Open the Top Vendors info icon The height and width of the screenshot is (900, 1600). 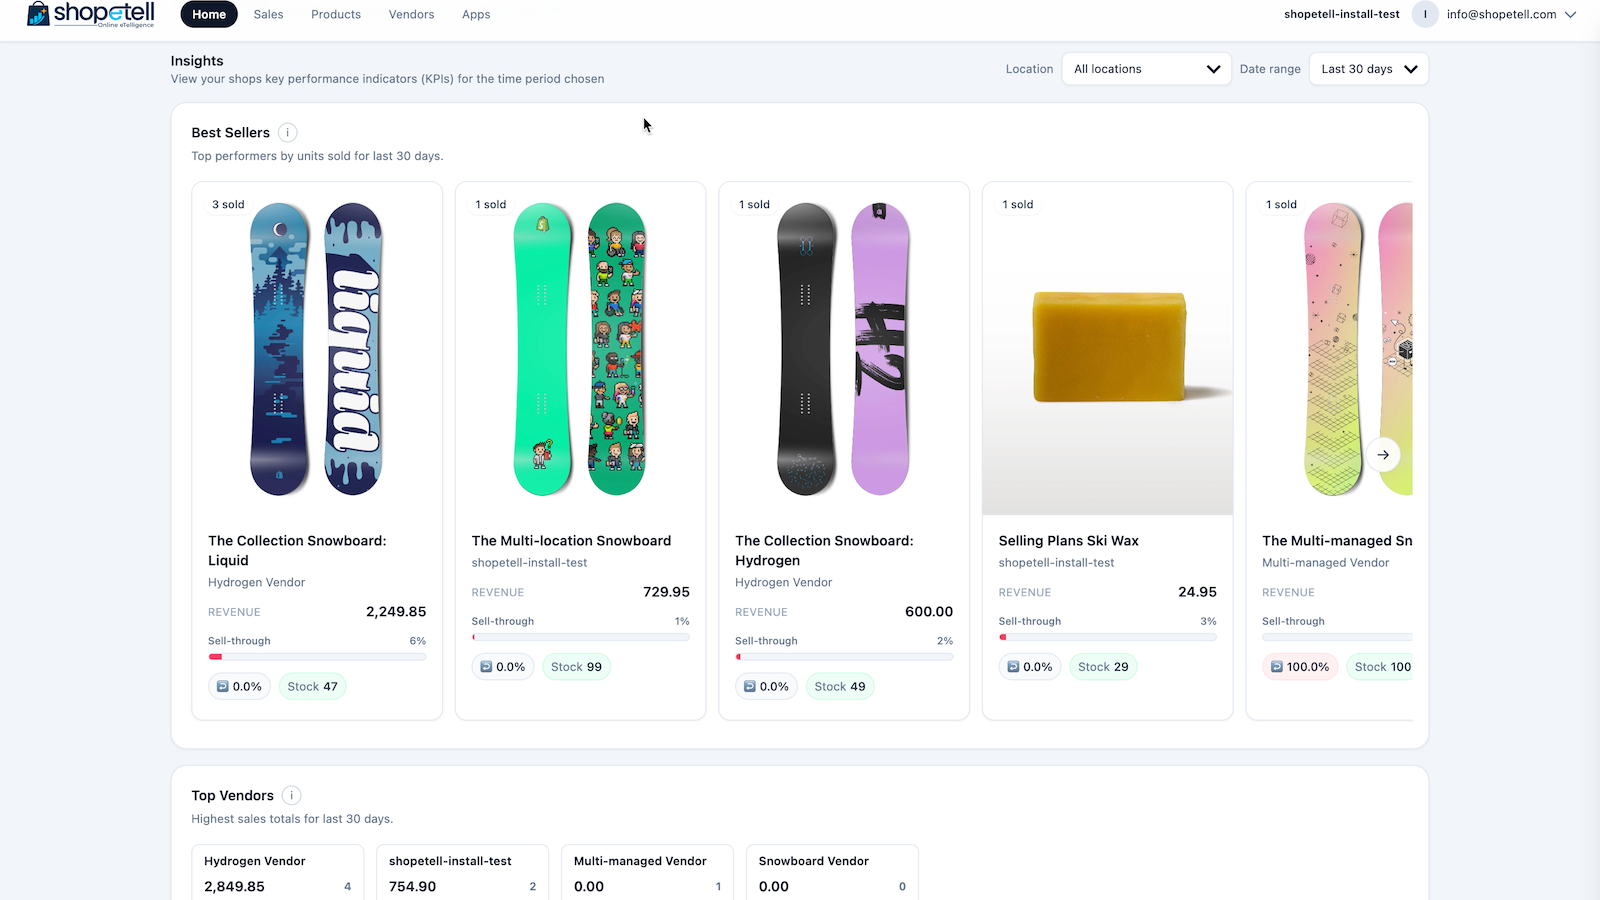coord(291,795)
